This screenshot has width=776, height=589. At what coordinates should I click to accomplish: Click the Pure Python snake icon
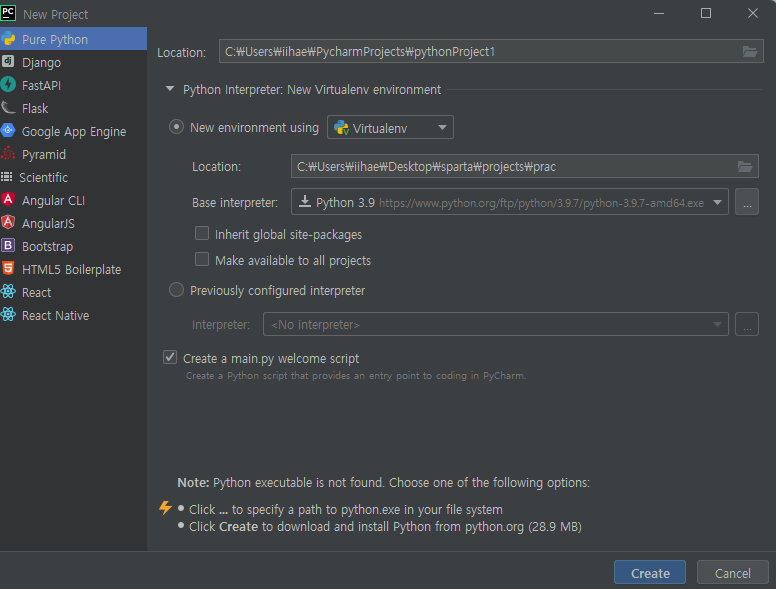pos(8,39)
